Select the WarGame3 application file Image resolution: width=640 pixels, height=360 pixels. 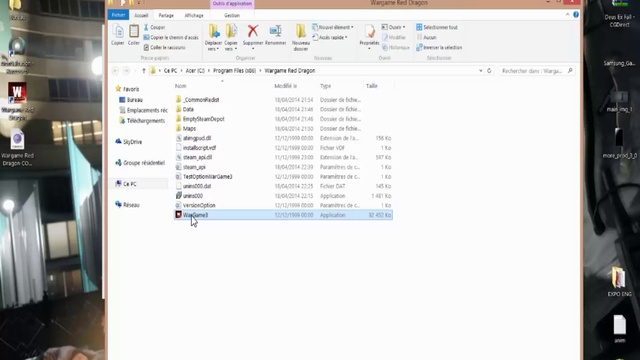point(283,215)
